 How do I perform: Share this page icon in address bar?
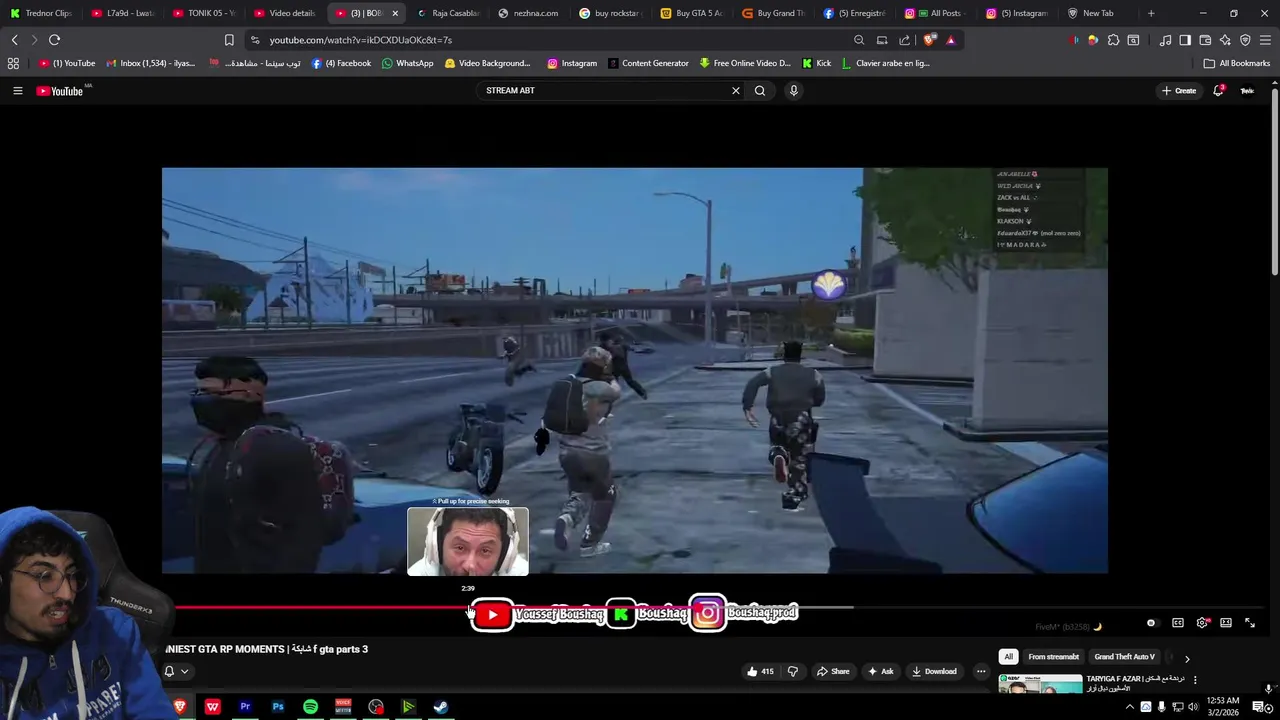coord(905,40)
